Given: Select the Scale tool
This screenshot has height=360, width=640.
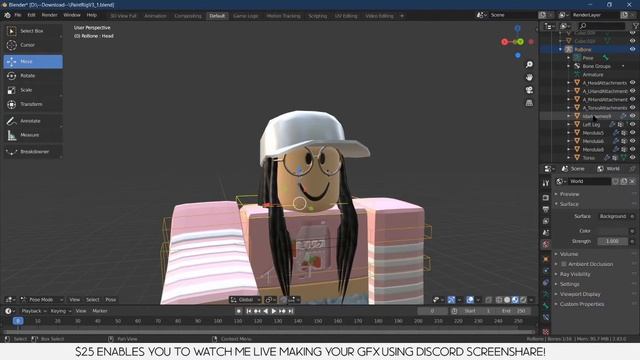Looking at the screenshot, I should tap(33, 90).
